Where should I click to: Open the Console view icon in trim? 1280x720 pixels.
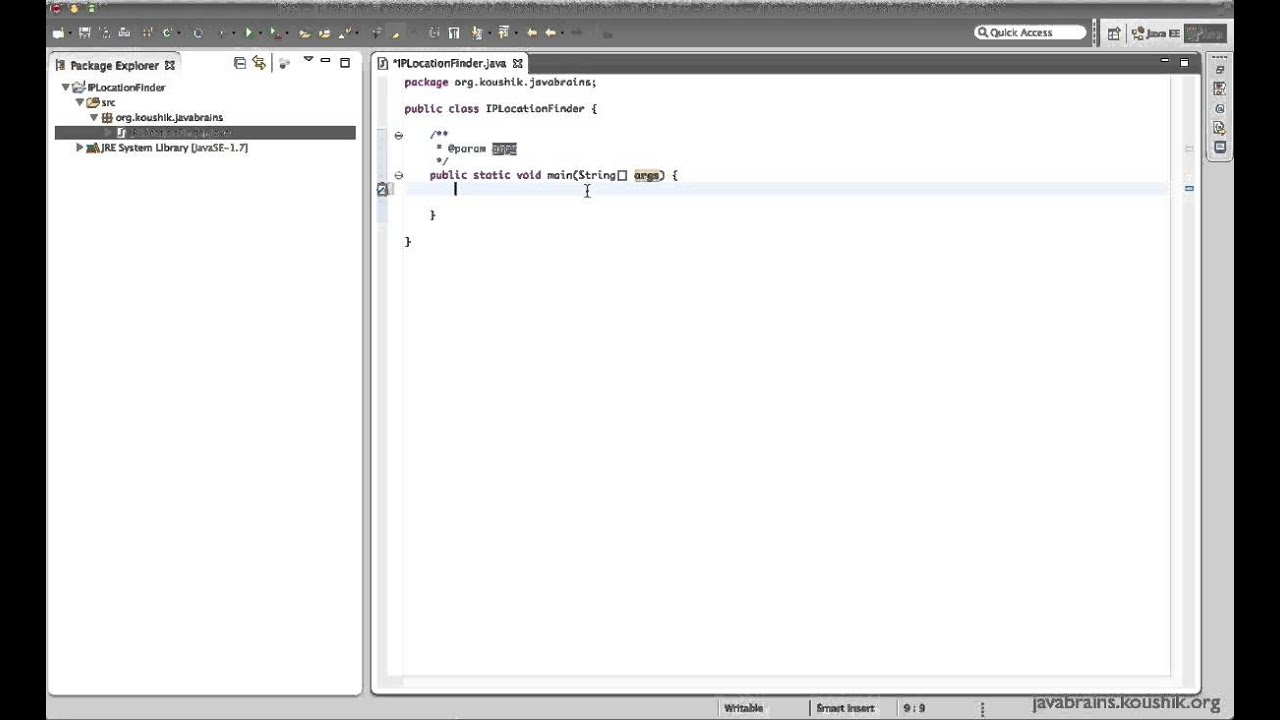click(1220, 147)
